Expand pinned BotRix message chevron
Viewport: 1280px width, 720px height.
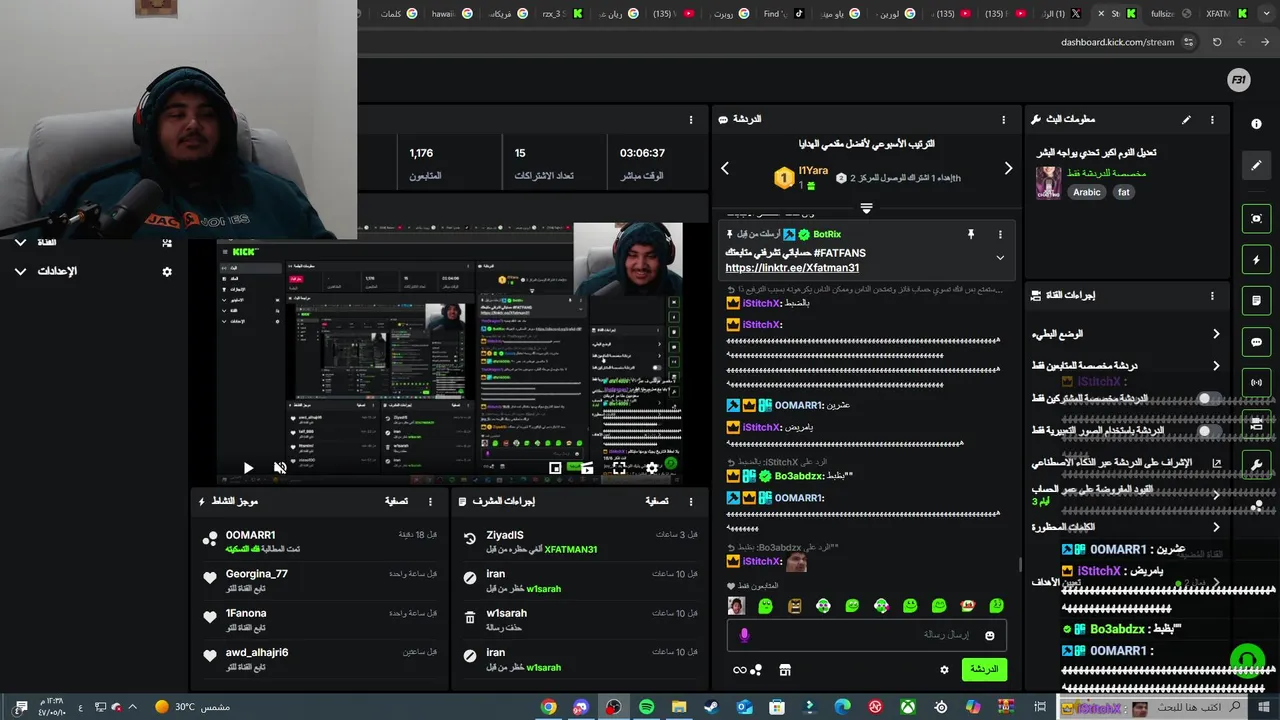[1000, 258]
